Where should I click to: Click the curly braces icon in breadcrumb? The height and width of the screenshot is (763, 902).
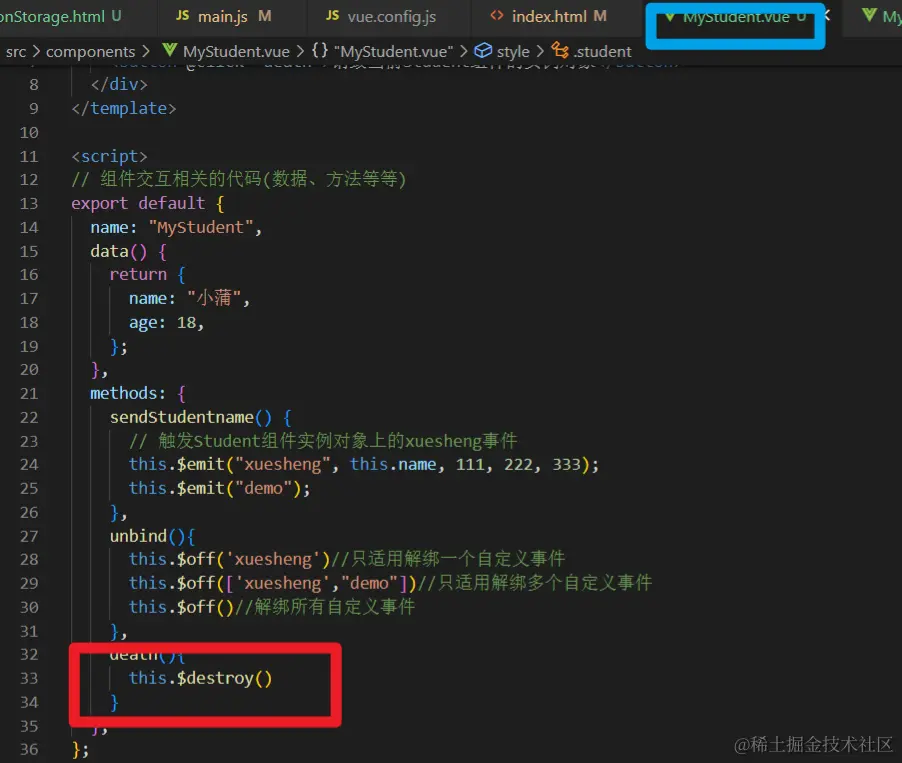tap(320, 51)
